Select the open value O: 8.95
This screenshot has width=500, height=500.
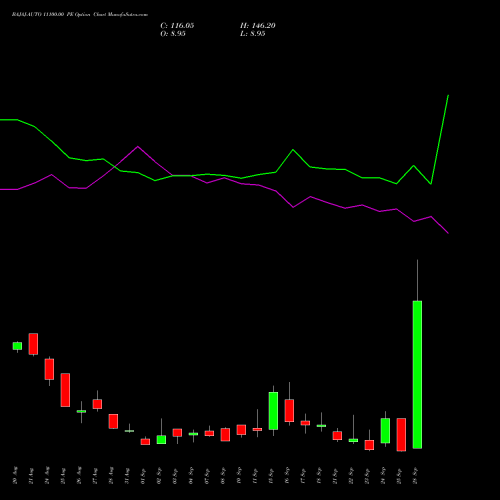click(x=173, y=34)
